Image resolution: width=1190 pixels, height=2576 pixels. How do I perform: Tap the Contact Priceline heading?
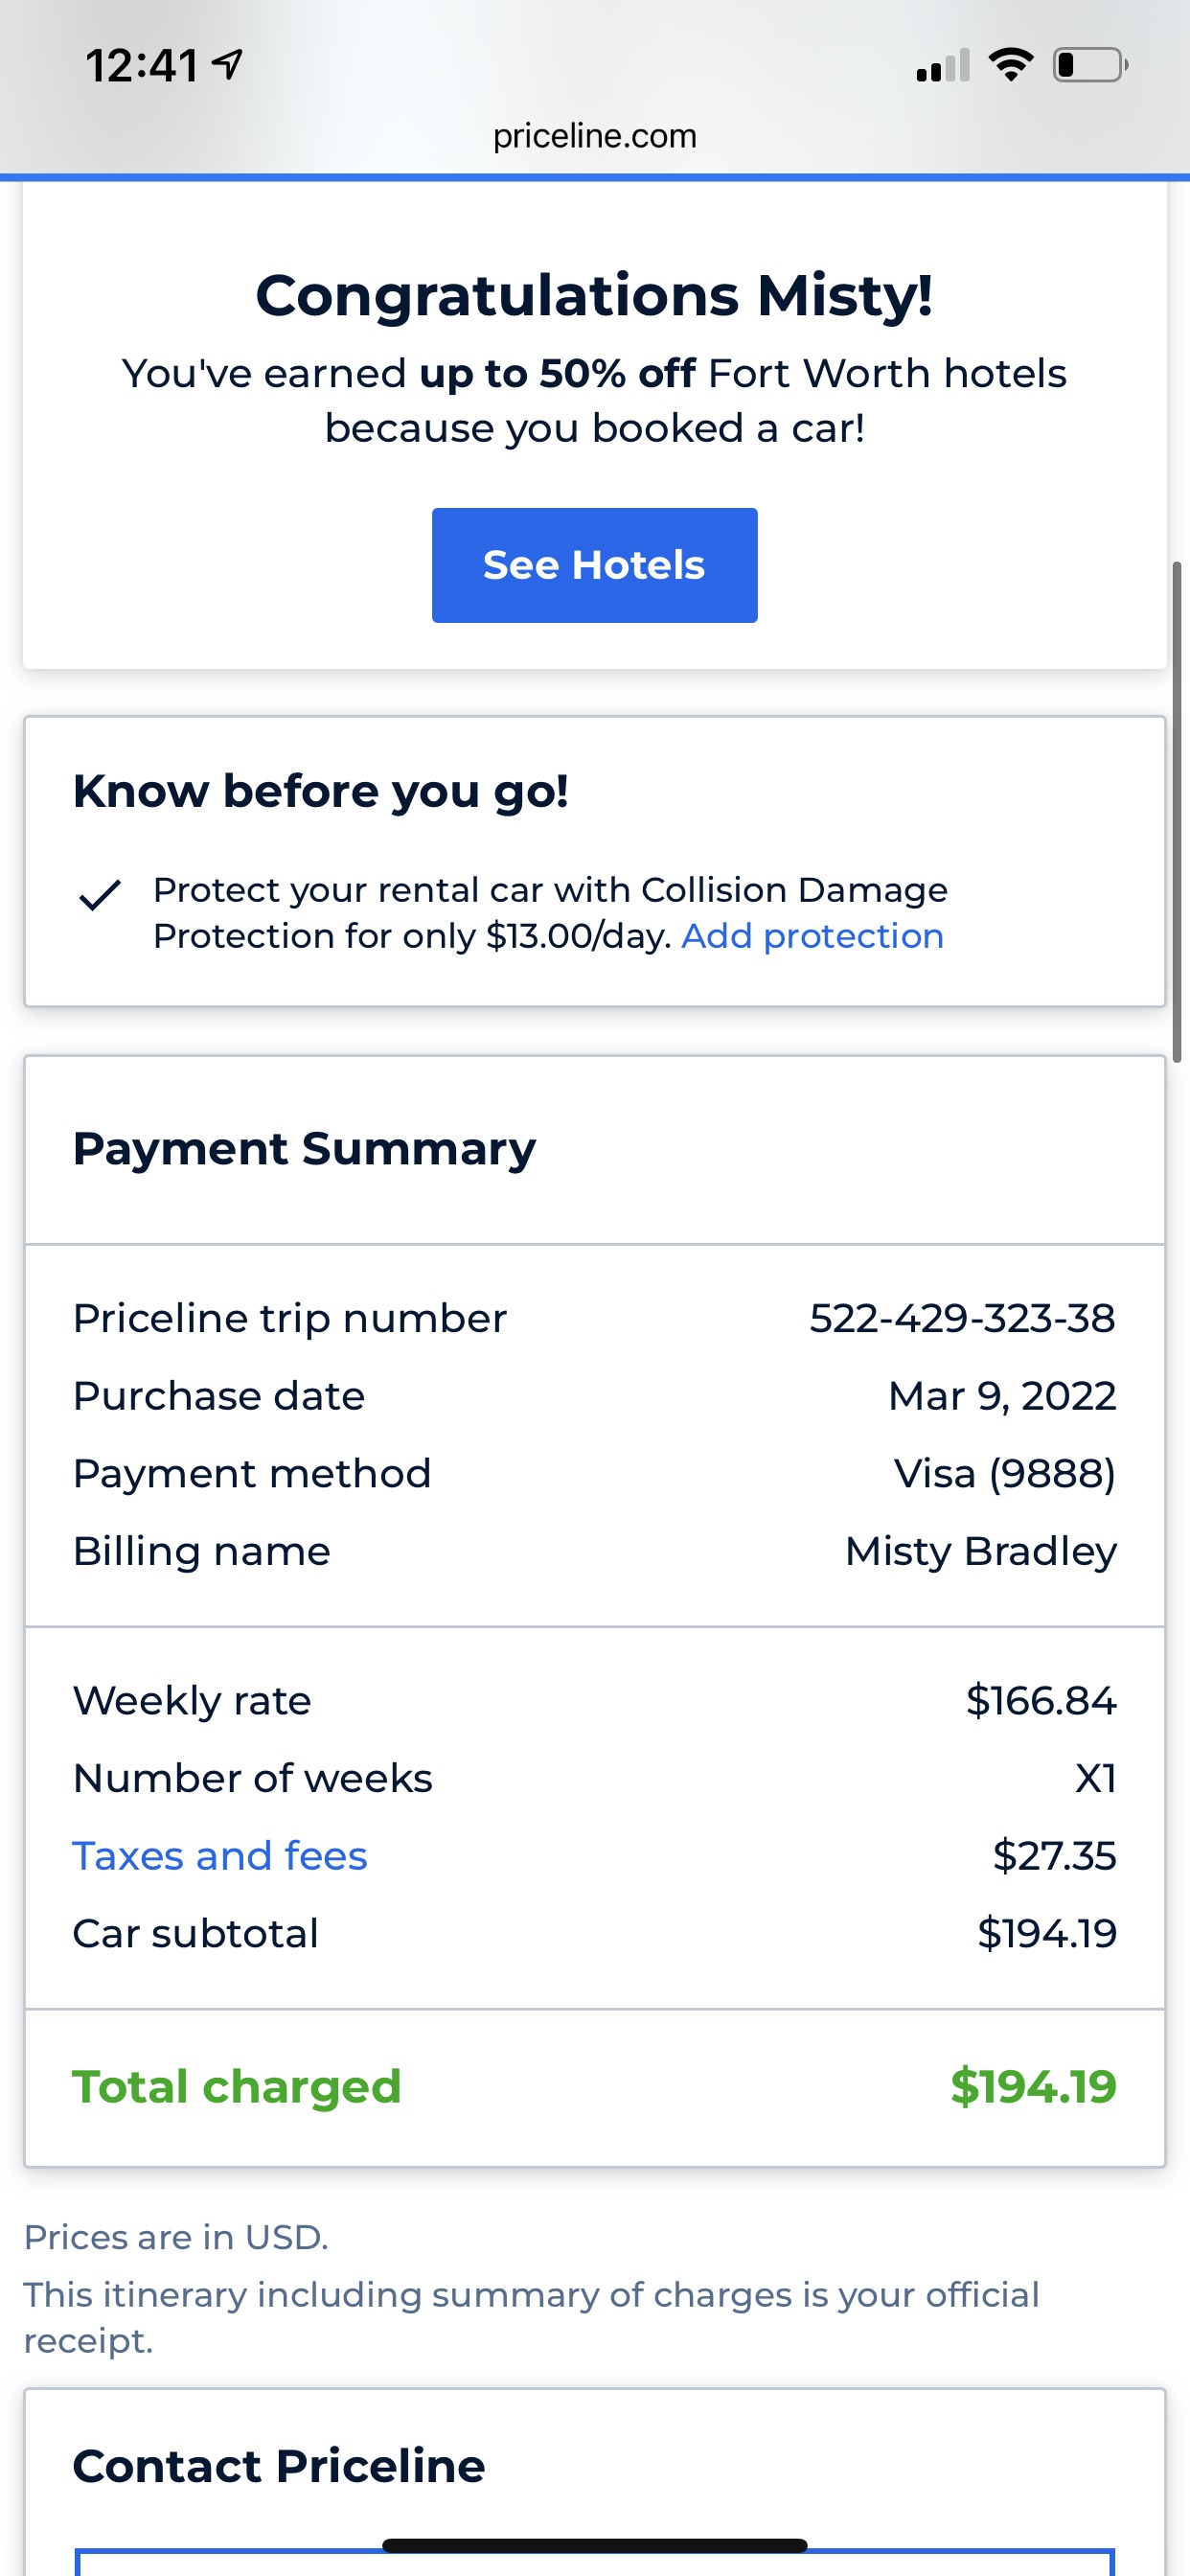pos(279,2466)
